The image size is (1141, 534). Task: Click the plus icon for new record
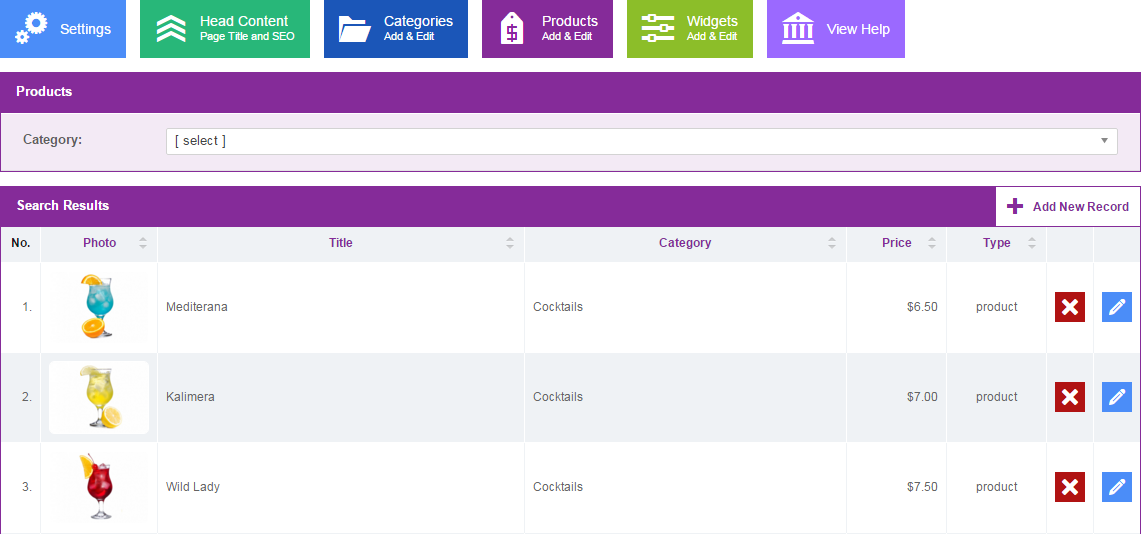[1015, 206]
